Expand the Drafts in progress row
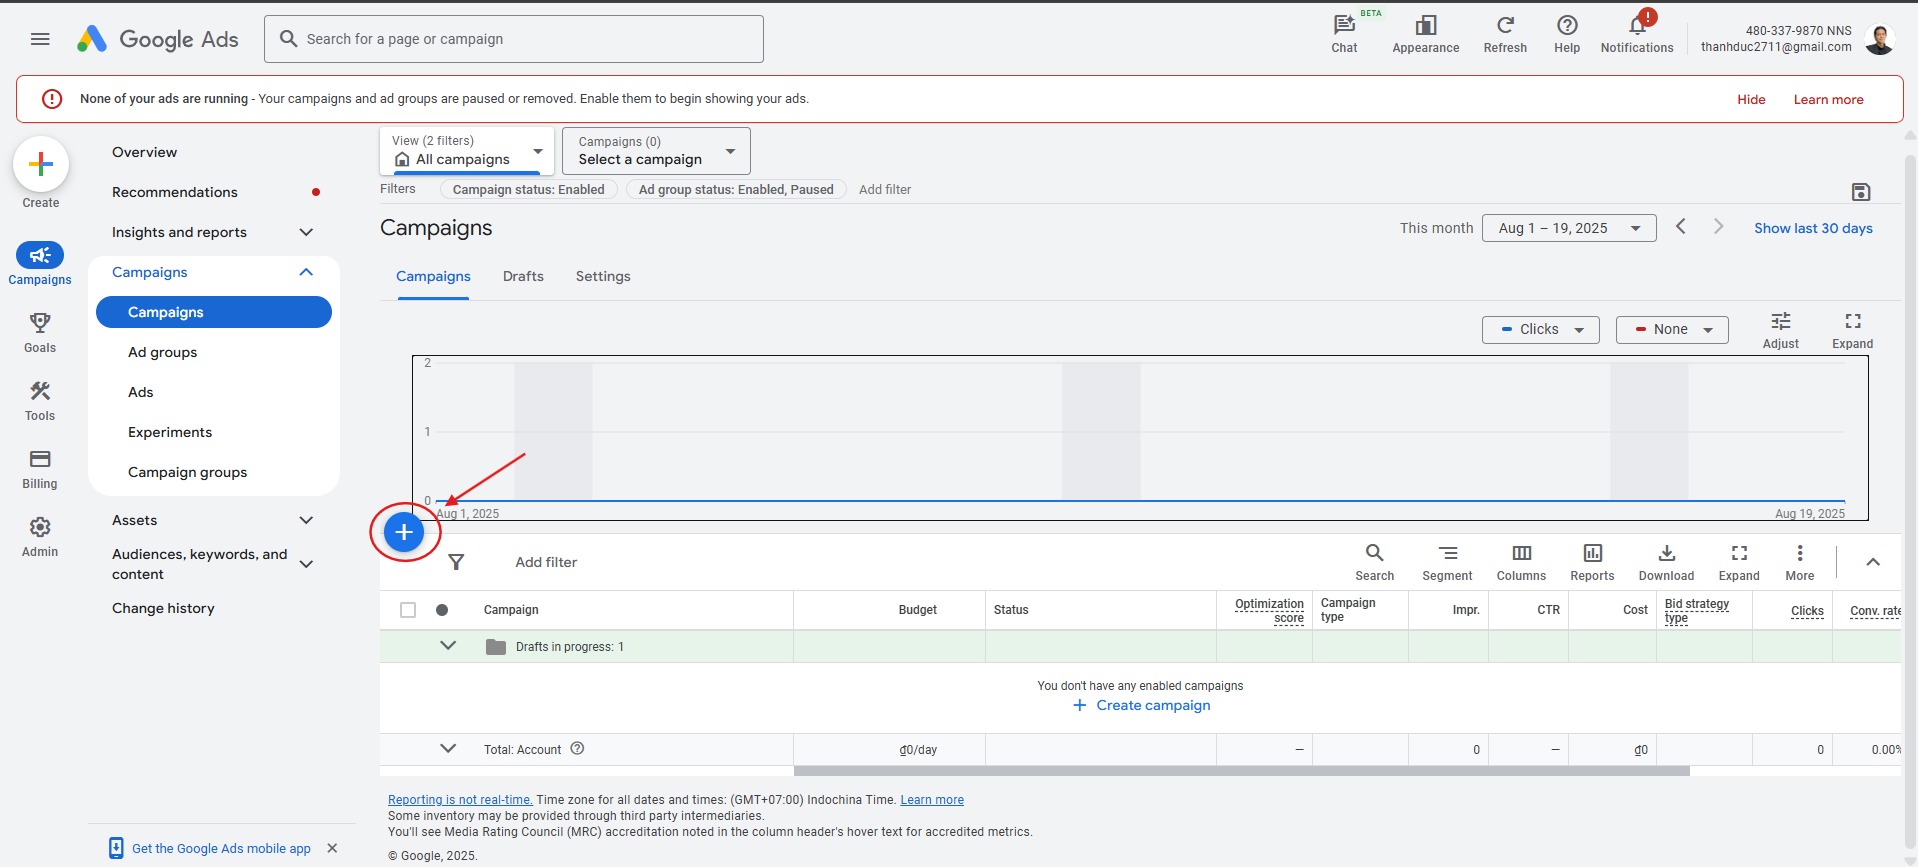 448,646
